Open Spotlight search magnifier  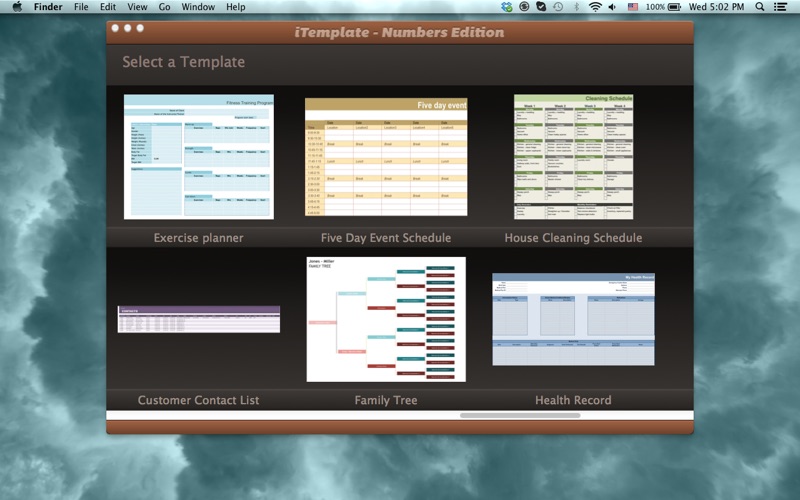pyautogui.click(x=760, y=7)
